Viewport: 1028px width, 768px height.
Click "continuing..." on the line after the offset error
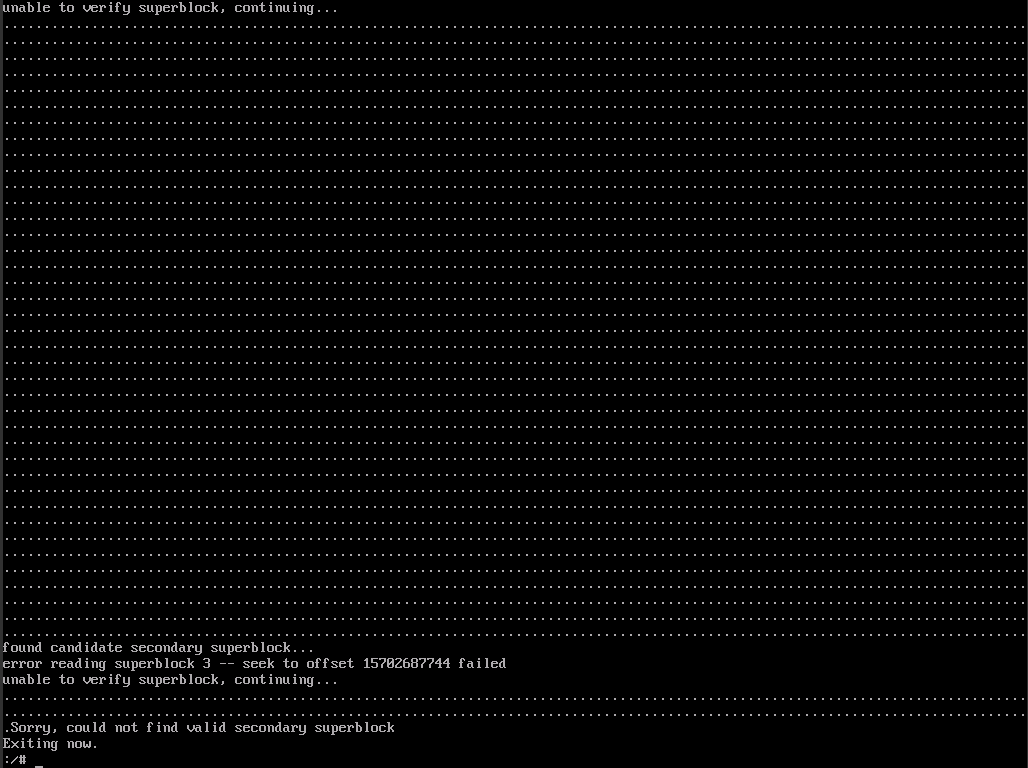point(286,680)
